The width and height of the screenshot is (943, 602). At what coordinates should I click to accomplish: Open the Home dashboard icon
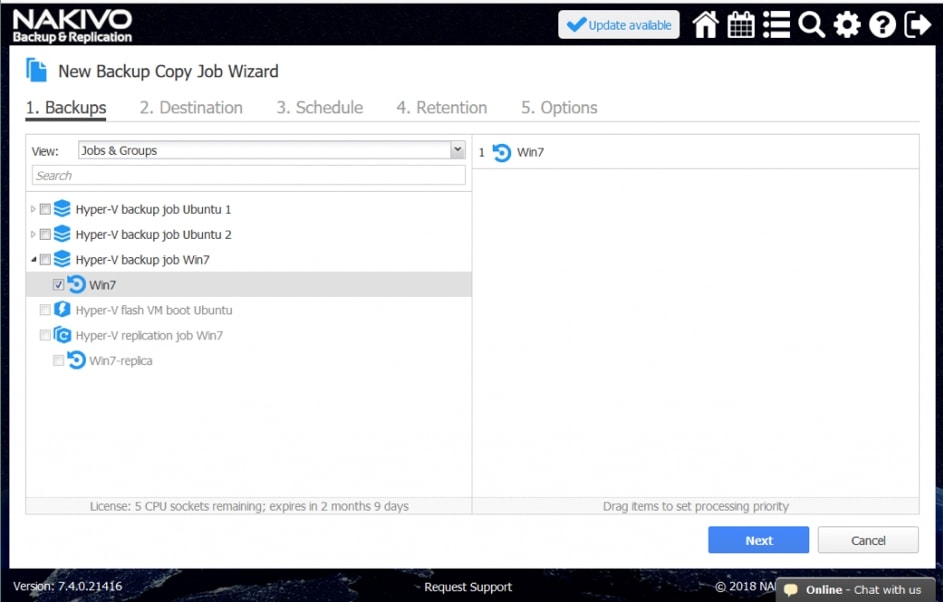(x=706, y=25)
